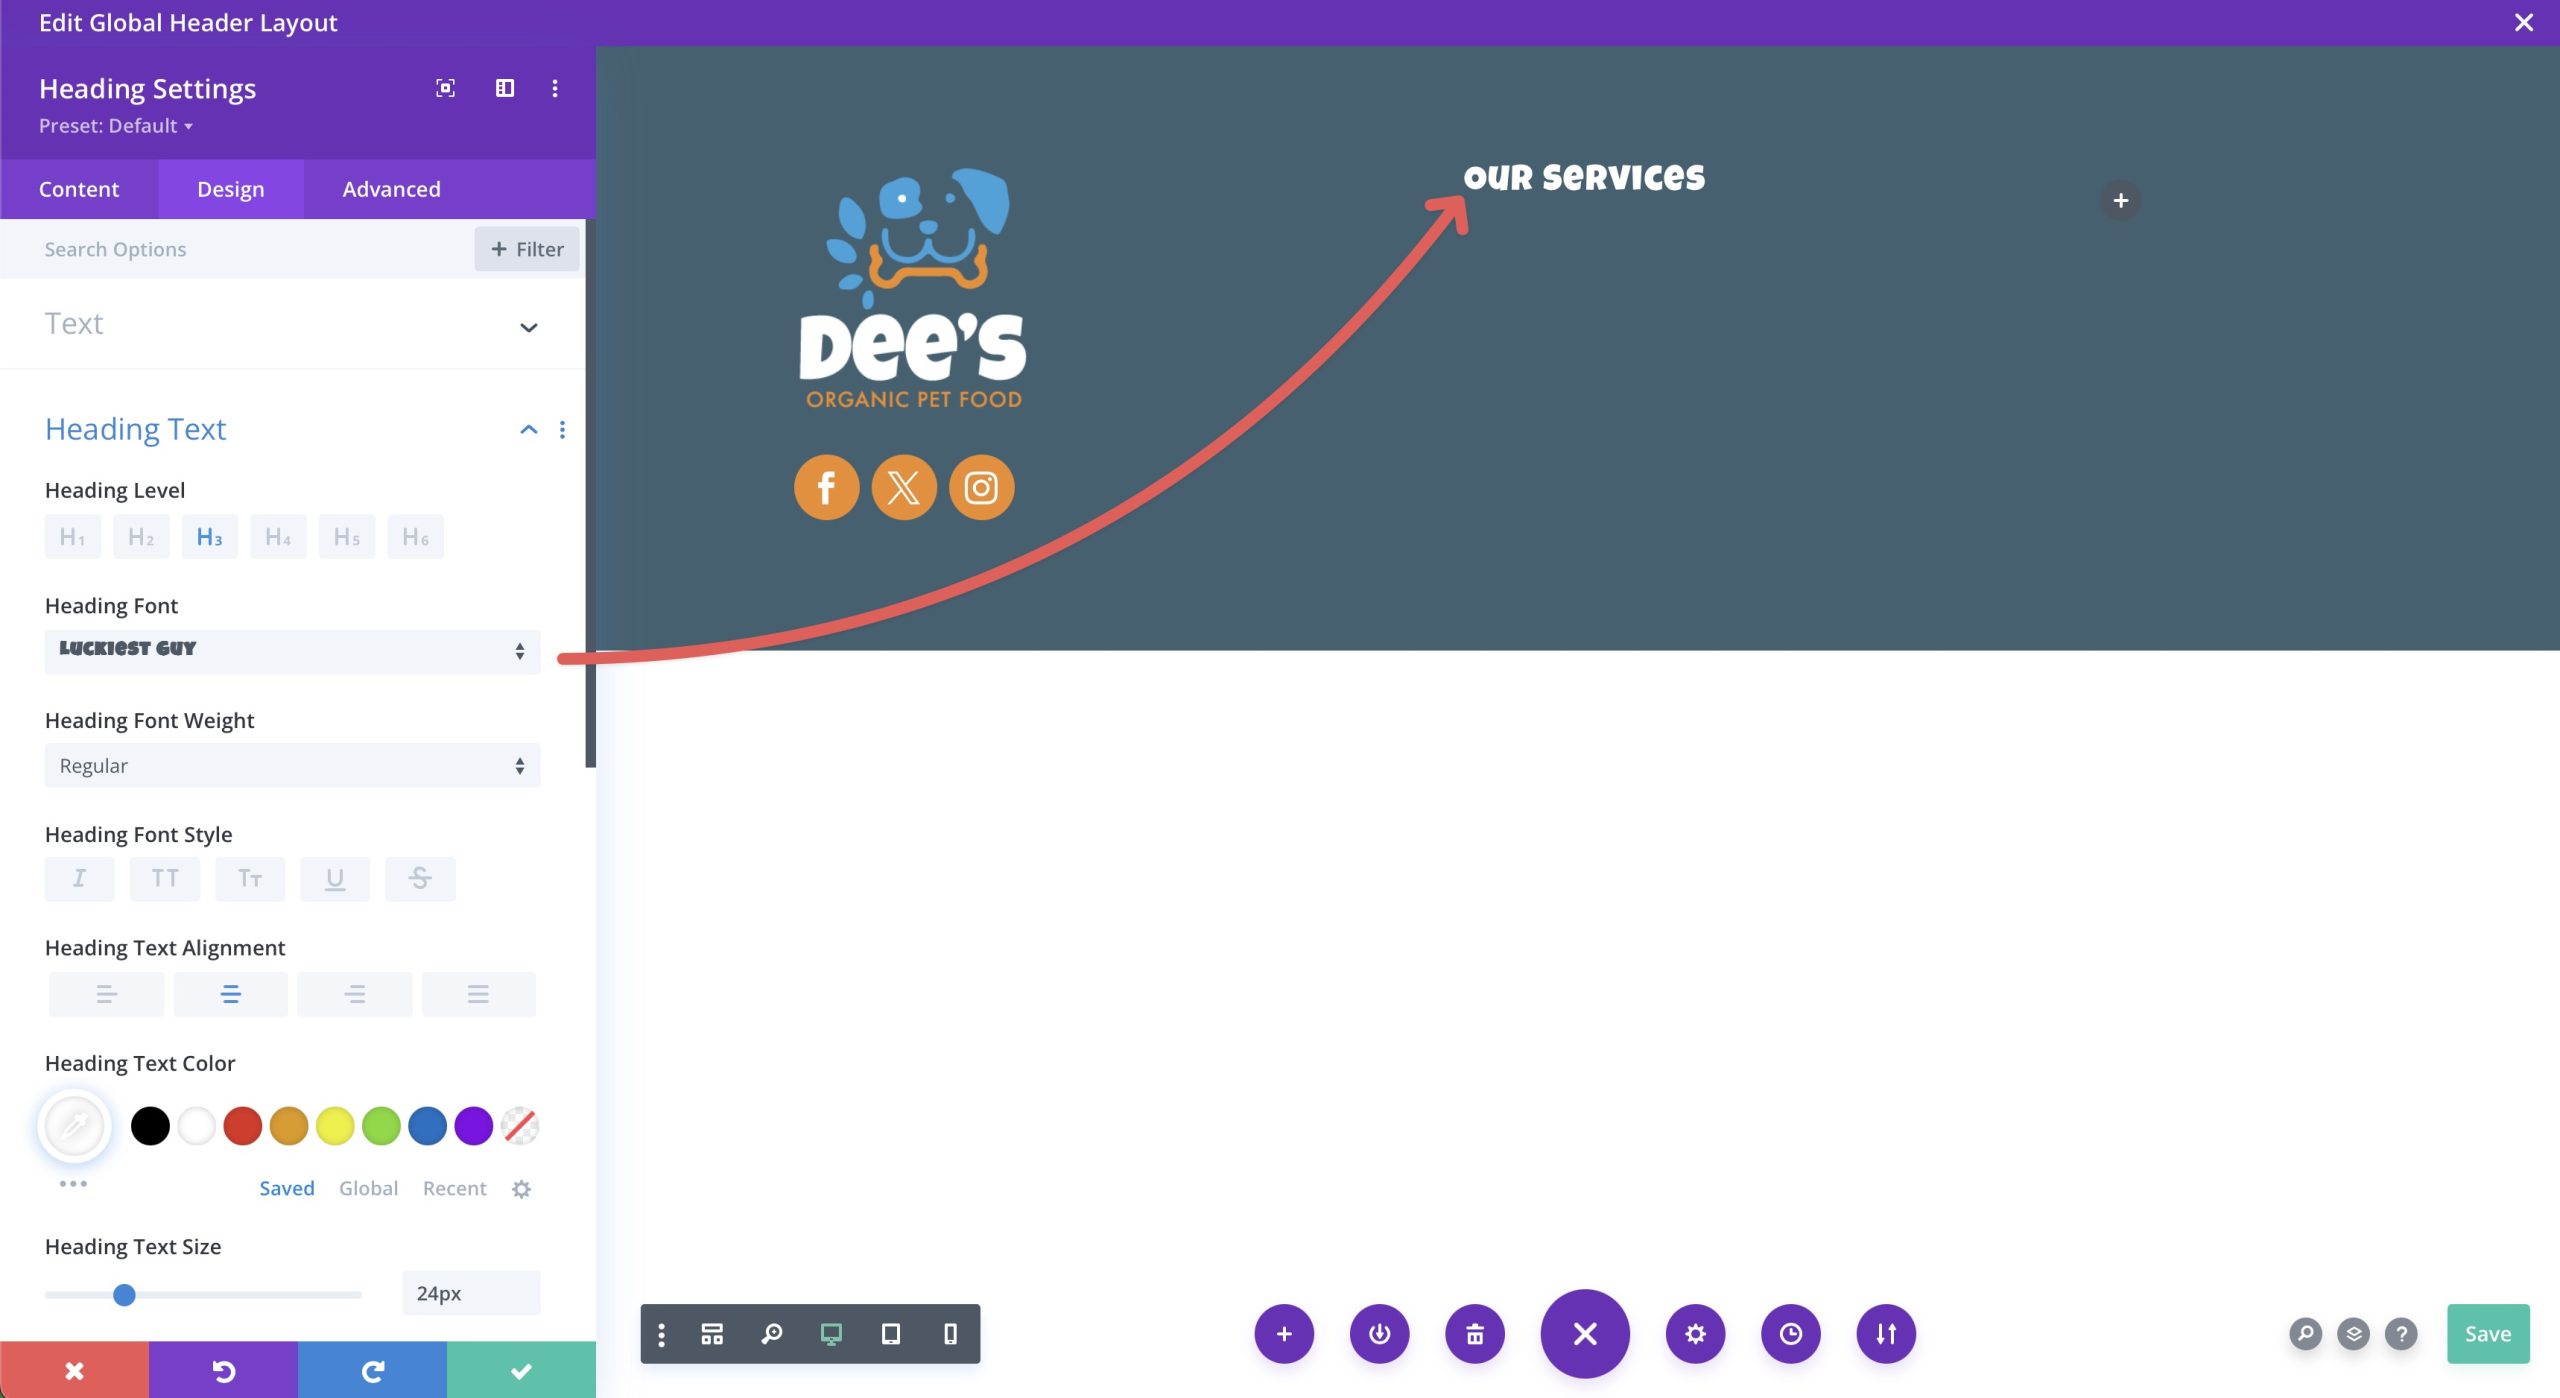Select H1 heading level
Viewport: 2560px width, 1398px height.
point(71,535)
